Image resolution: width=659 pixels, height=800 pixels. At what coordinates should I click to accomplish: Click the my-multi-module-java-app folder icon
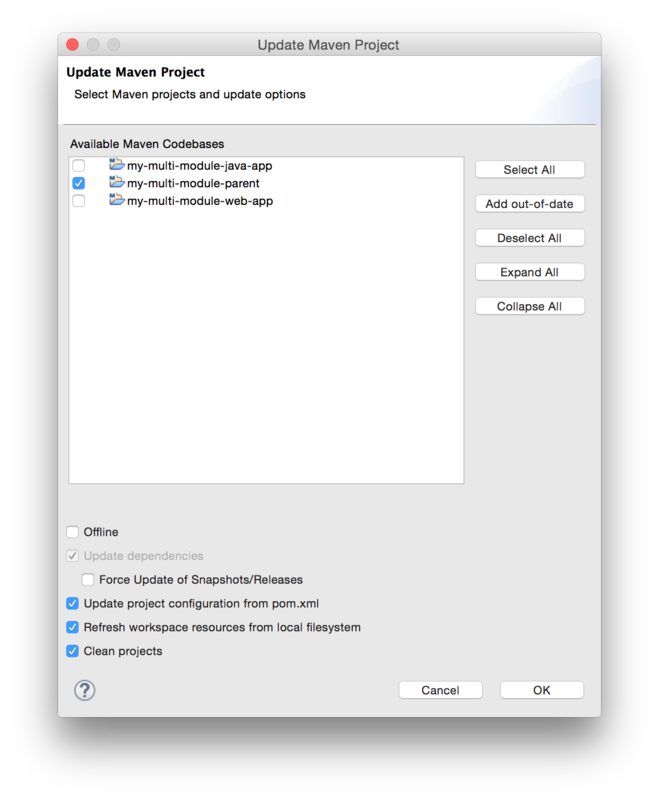click(x=117, y=165)
